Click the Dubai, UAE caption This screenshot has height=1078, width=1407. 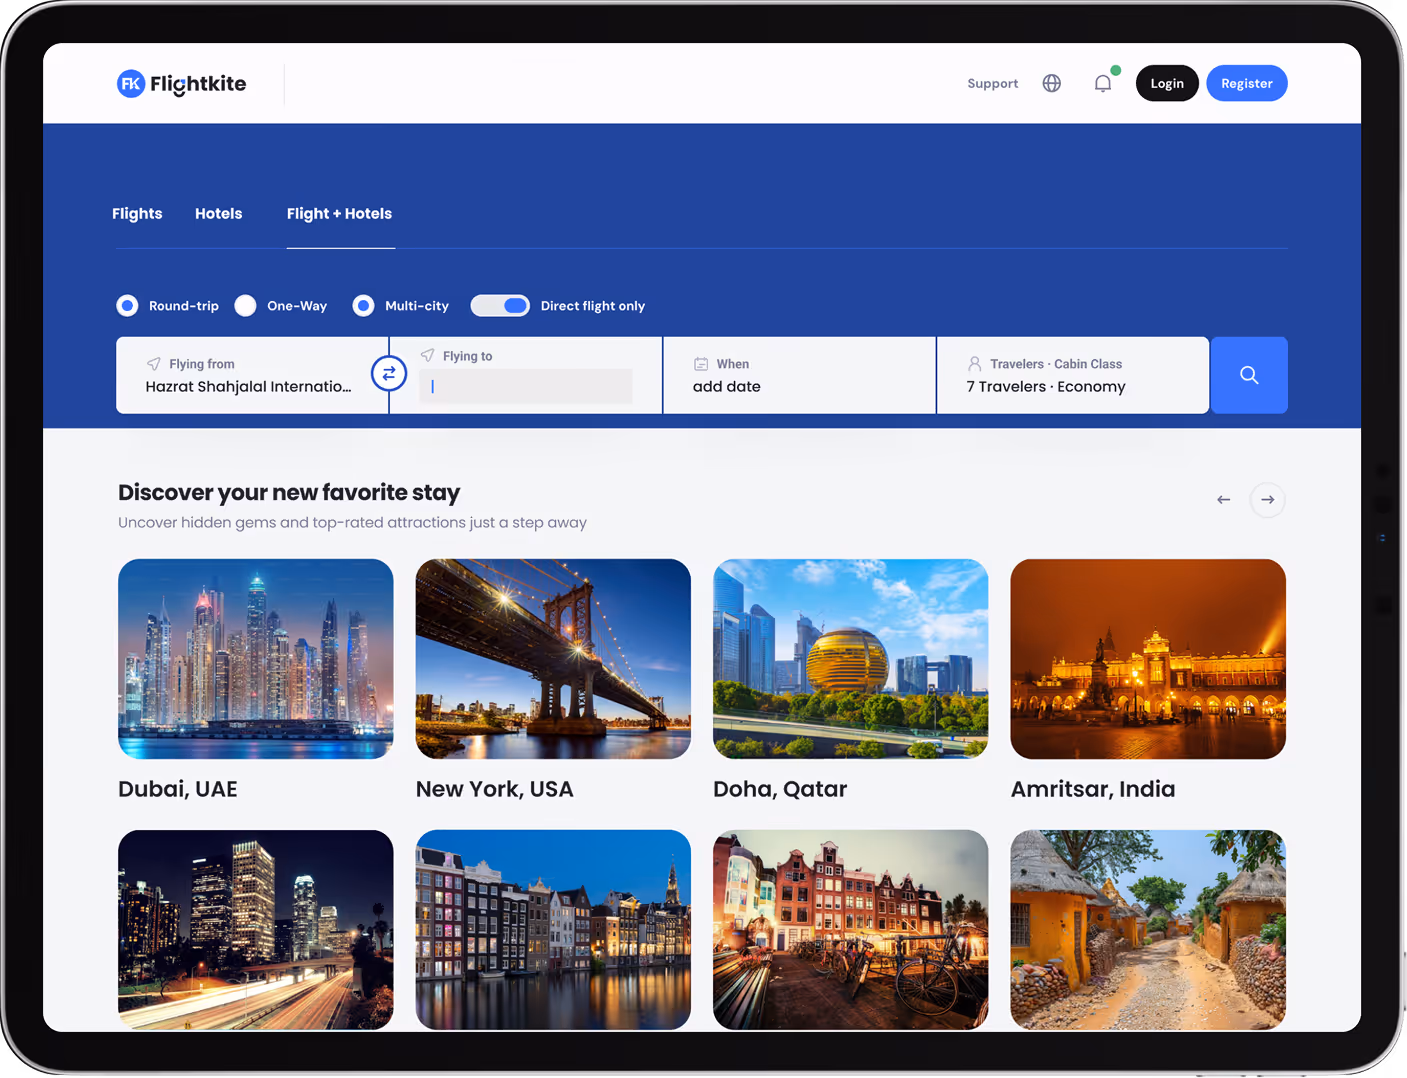tap(178, 789)
